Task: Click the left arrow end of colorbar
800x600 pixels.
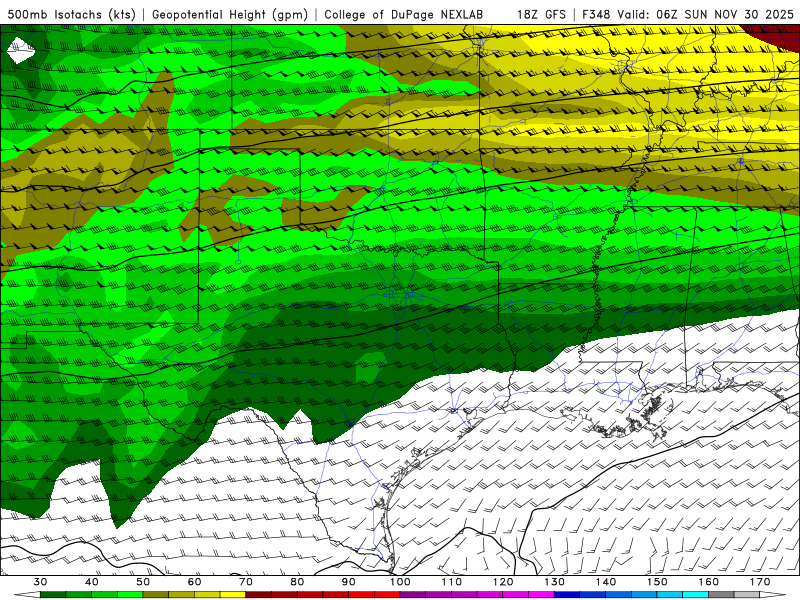Action: click(27, 595)
